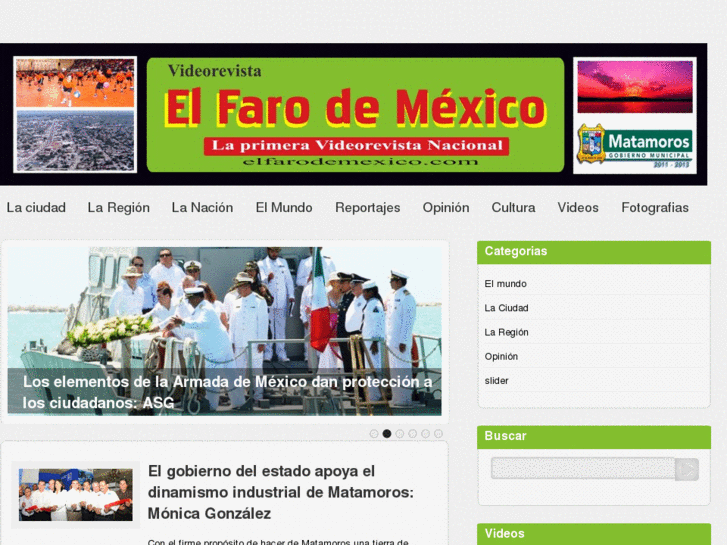This screenshot has width=727, height=545.
Task: Click the Matamoros Gobierno Municipal logo
Action: 635,145
